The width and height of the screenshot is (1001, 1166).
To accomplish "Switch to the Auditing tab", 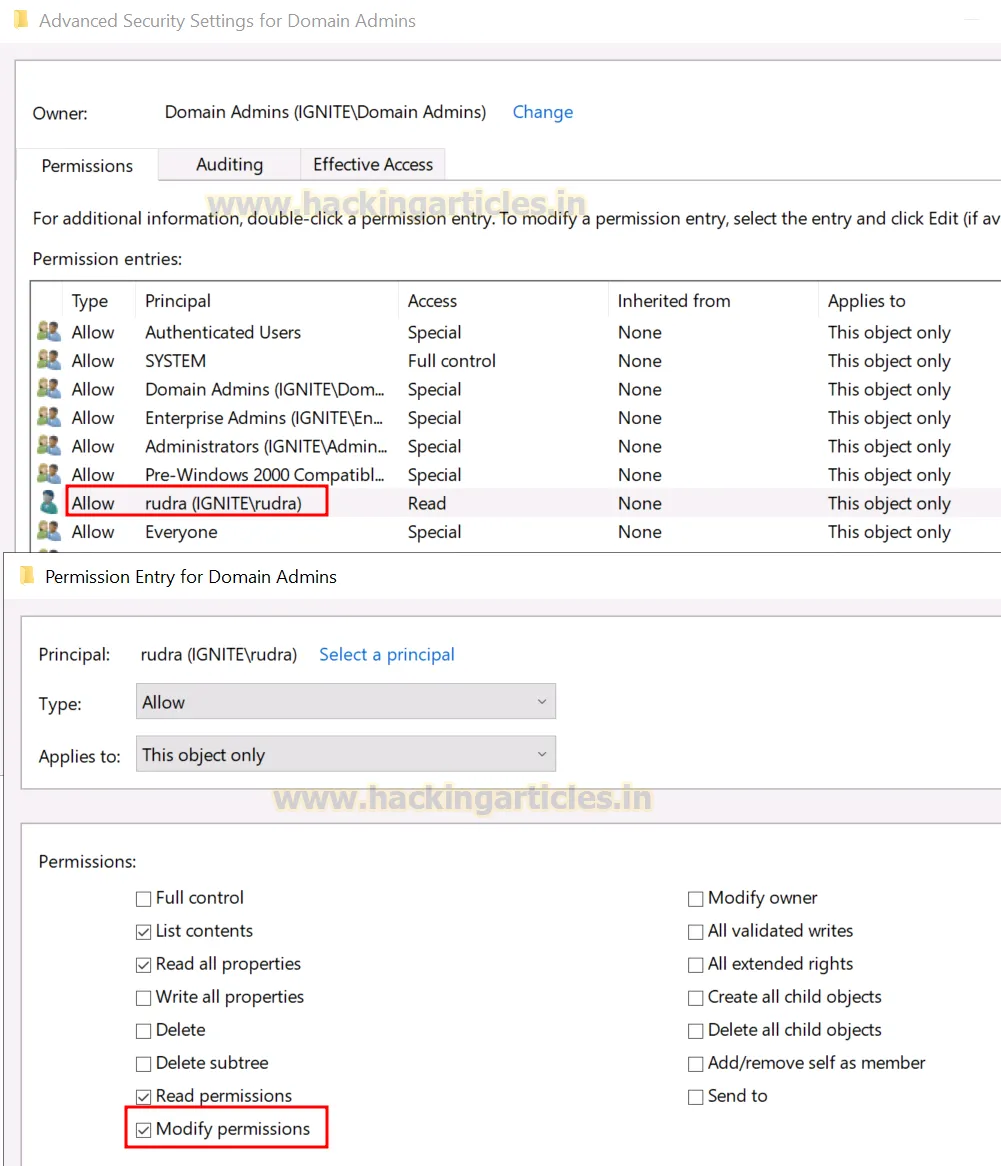I will click(229, 165).
